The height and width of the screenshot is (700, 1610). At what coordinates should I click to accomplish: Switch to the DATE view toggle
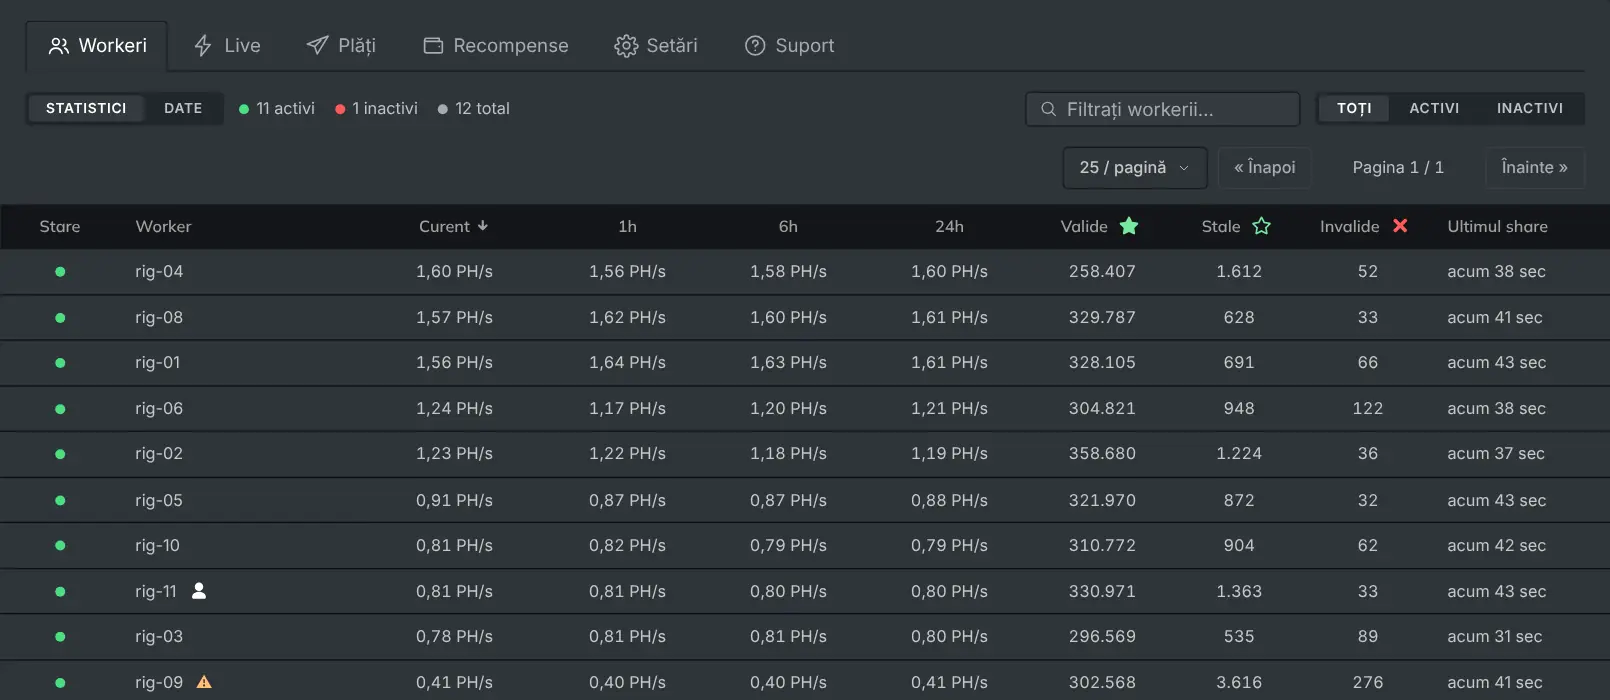click(x=183, y=108)
